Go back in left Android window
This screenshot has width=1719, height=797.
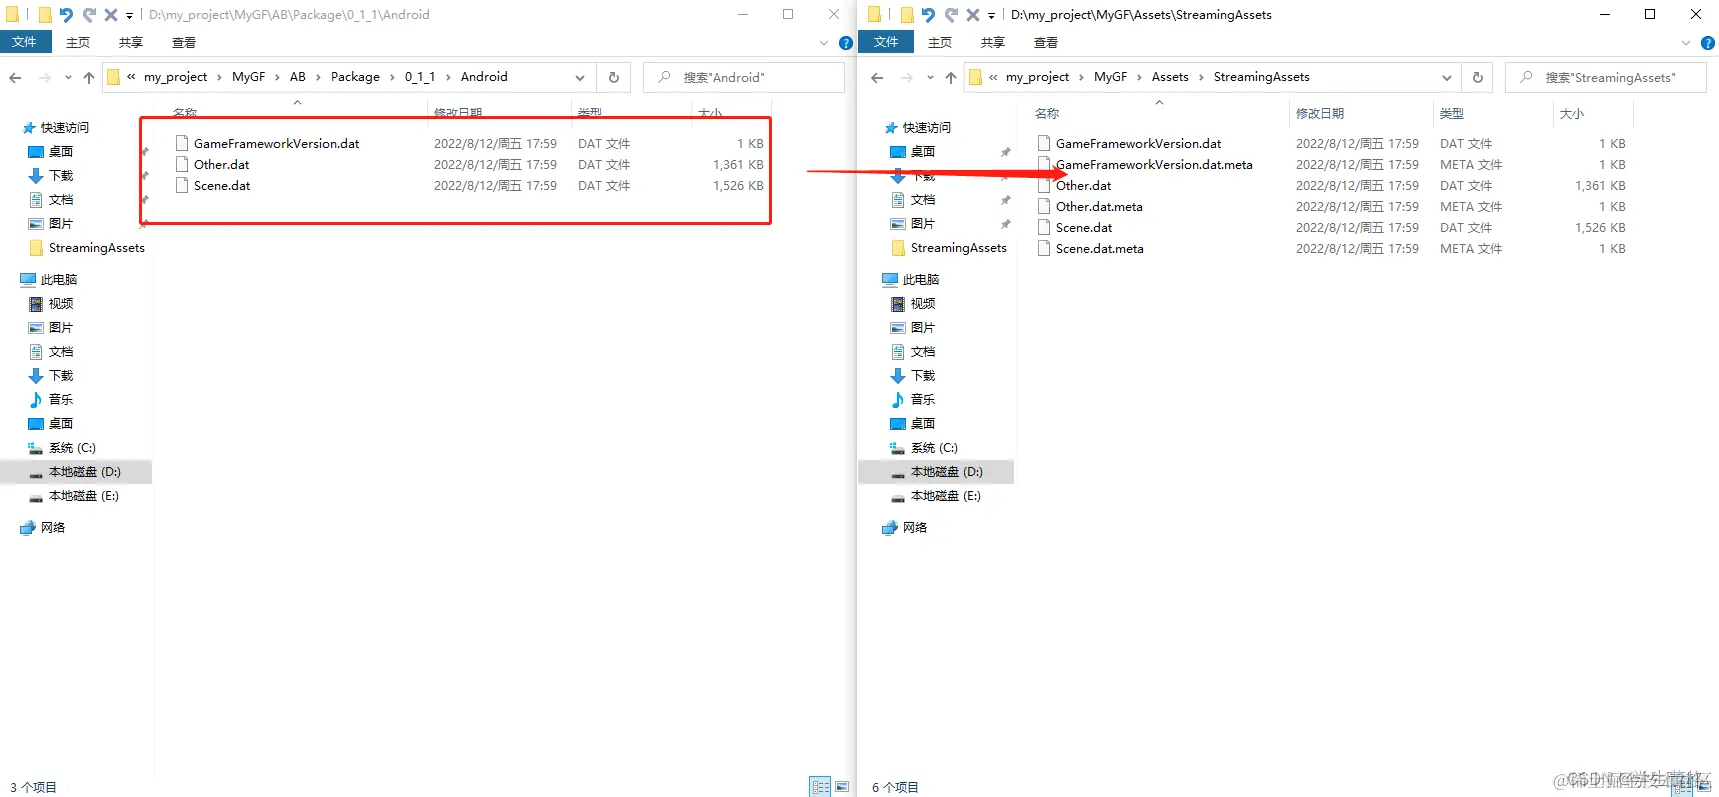15,78
